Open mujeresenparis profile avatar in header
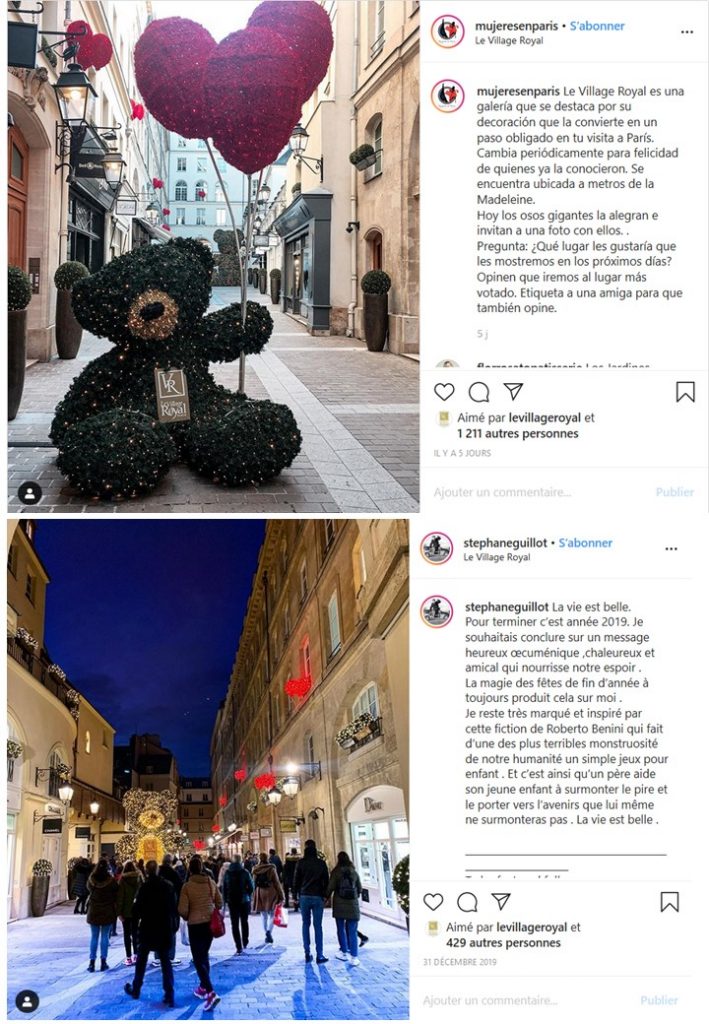This screenshot has width=709, height=1024. [x=448, y=31]
